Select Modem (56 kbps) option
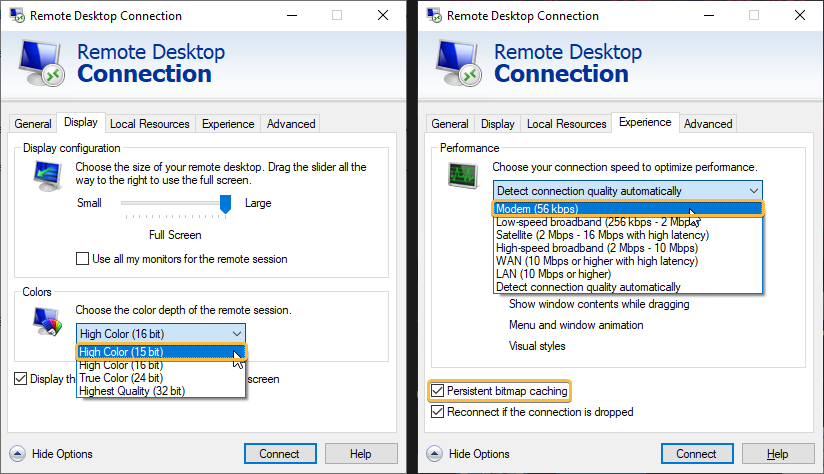The image size is (824, 474). pyautogui.click(x=628, y=209)
